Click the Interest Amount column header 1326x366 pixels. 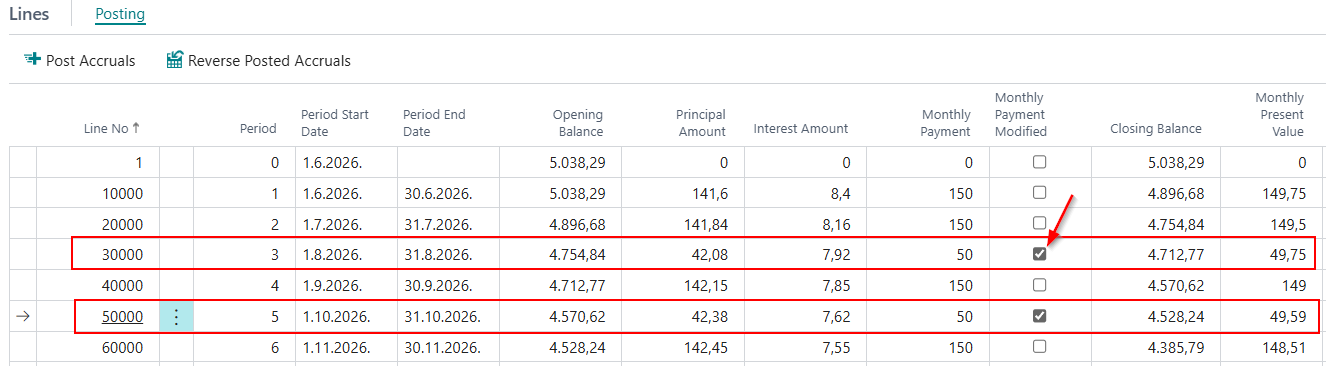(x=800, y=128)
